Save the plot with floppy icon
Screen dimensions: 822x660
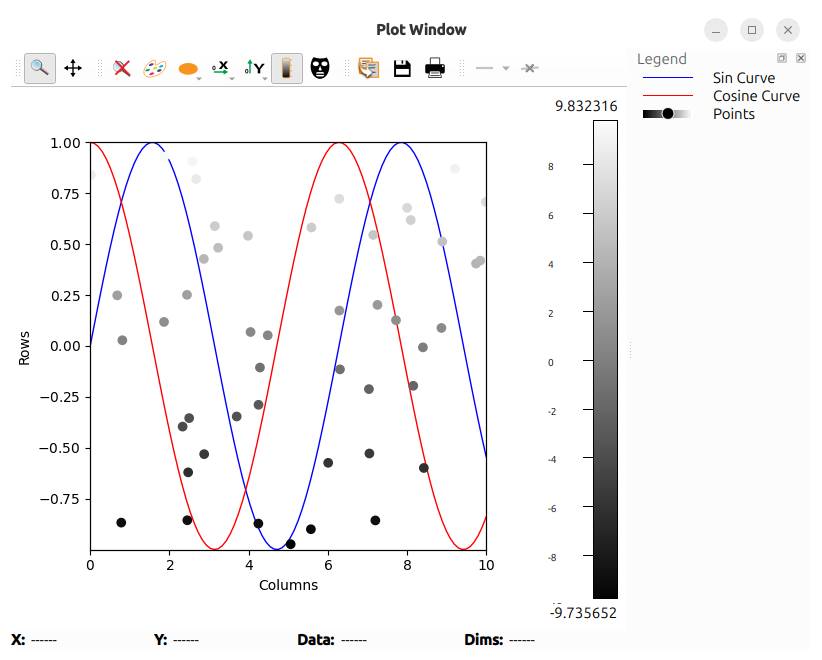[x=402, y=68]
